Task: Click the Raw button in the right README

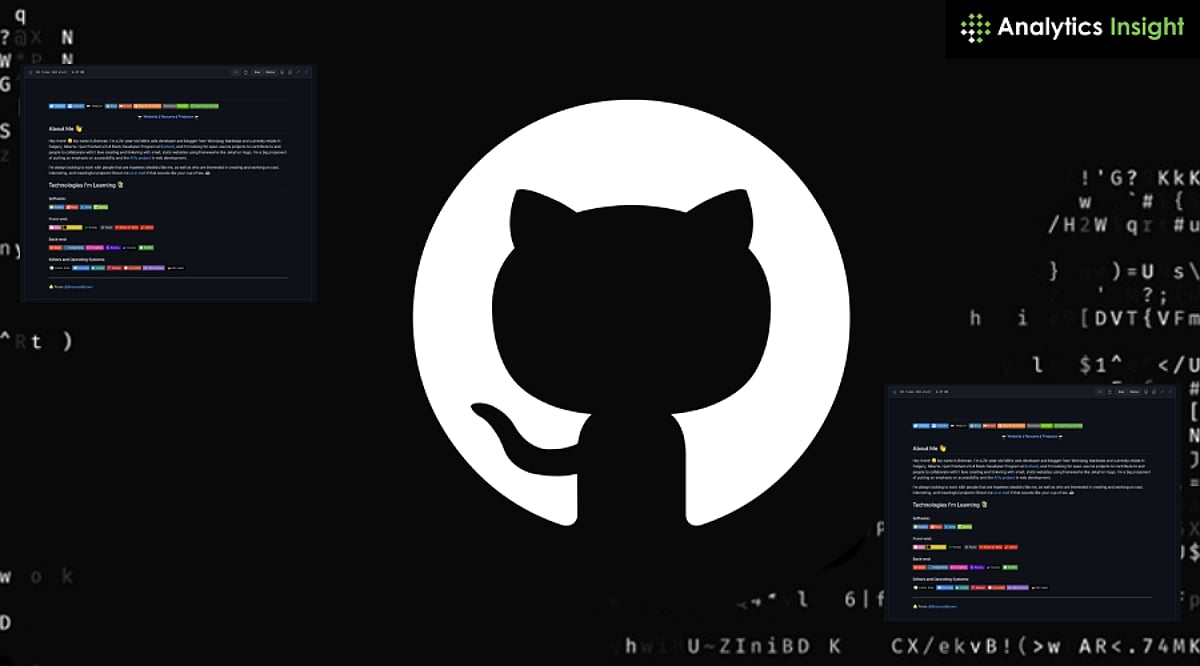Action: click(x=1122, y=392)
